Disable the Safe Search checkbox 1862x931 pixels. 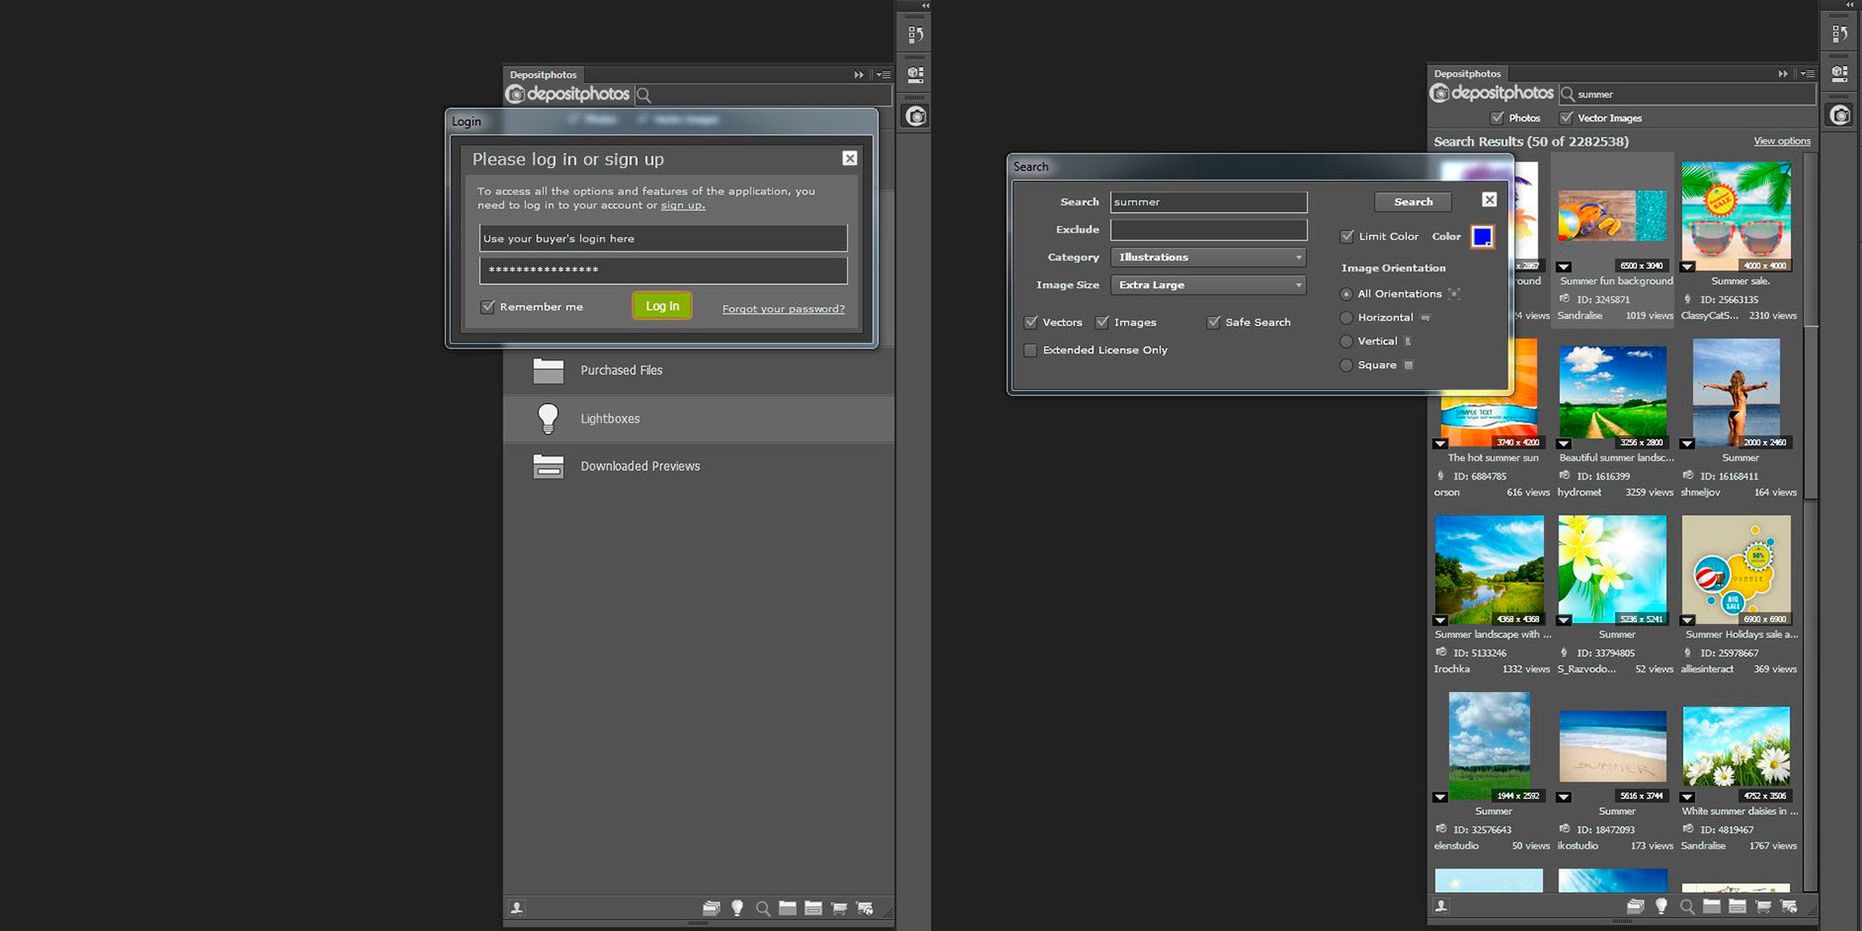tap(1213, 322)
